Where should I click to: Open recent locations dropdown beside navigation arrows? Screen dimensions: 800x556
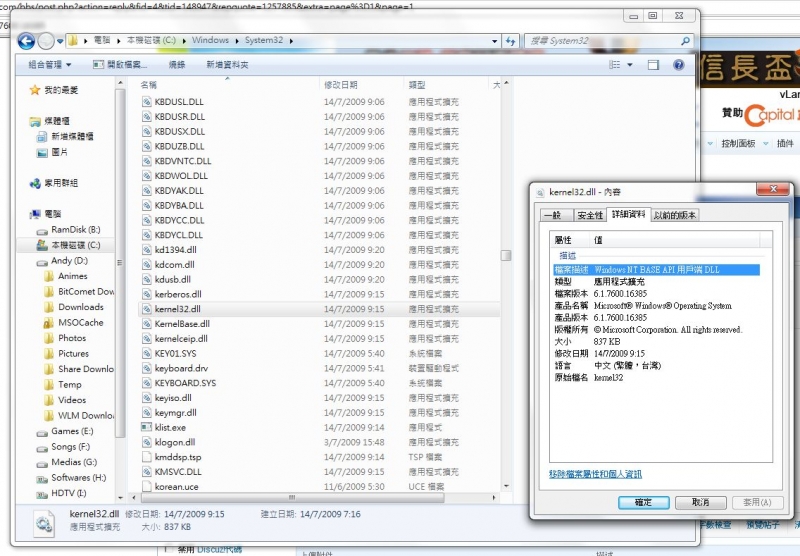[x=60, y=41]
